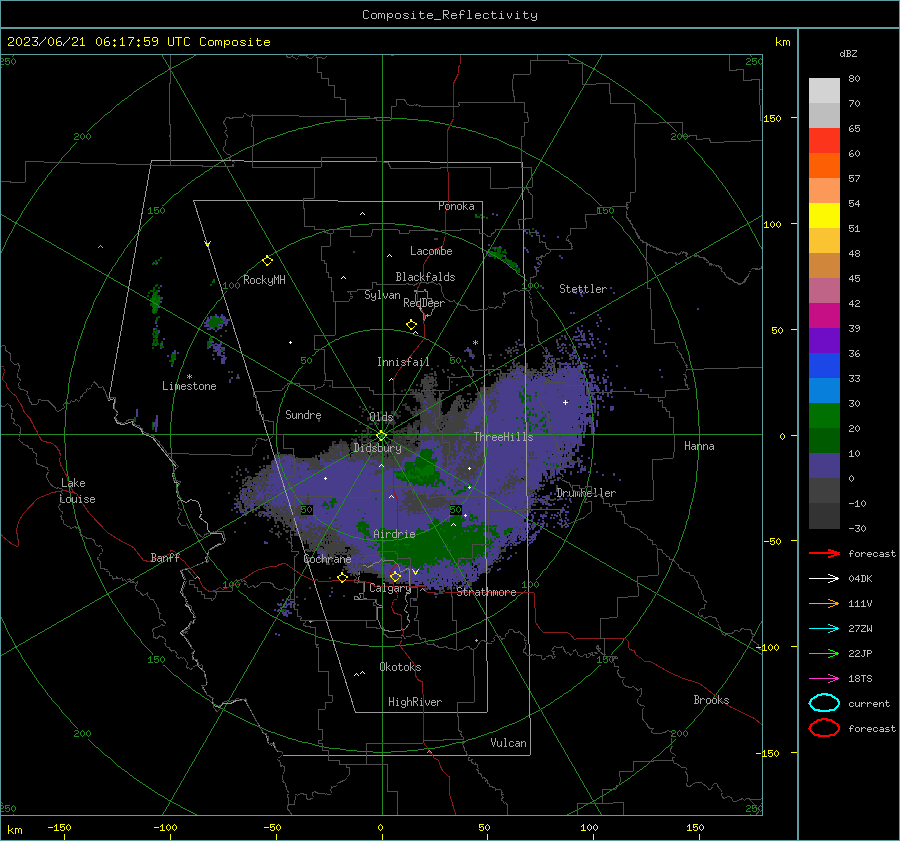Click the red 60–65 dBZ swatch

[824, 141]
